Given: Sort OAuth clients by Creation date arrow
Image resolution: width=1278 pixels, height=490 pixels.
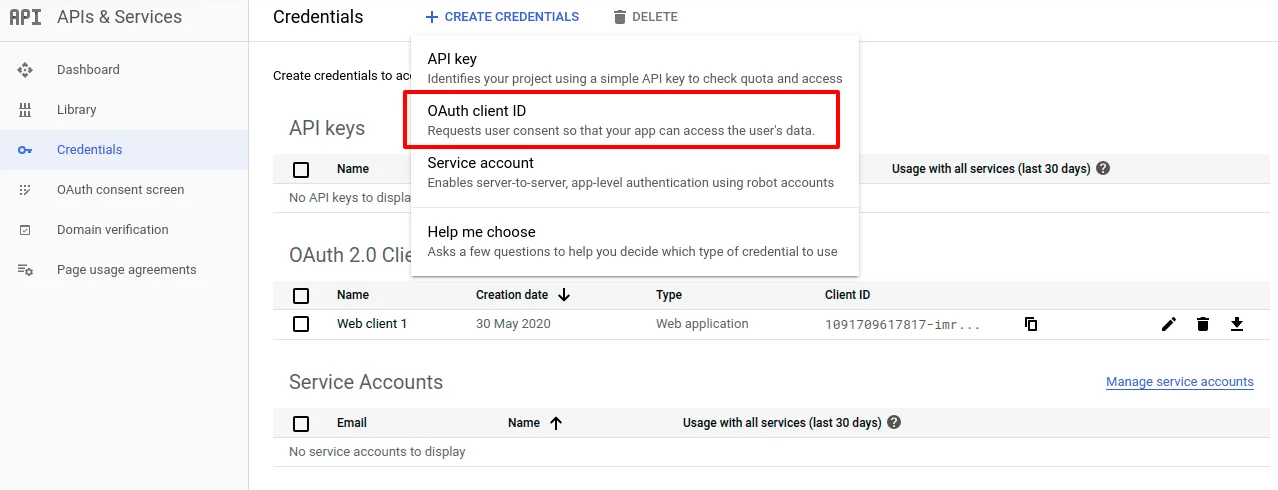Looking at the screenshot, I should 564,295.
